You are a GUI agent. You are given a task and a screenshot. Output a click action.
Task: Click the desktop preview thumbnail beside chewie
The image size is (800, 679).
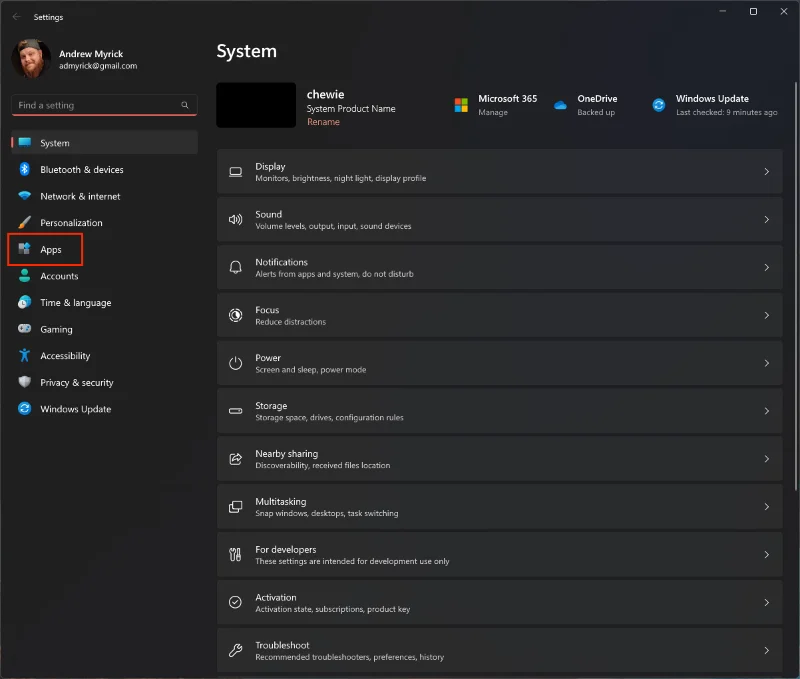click(256, 105)
